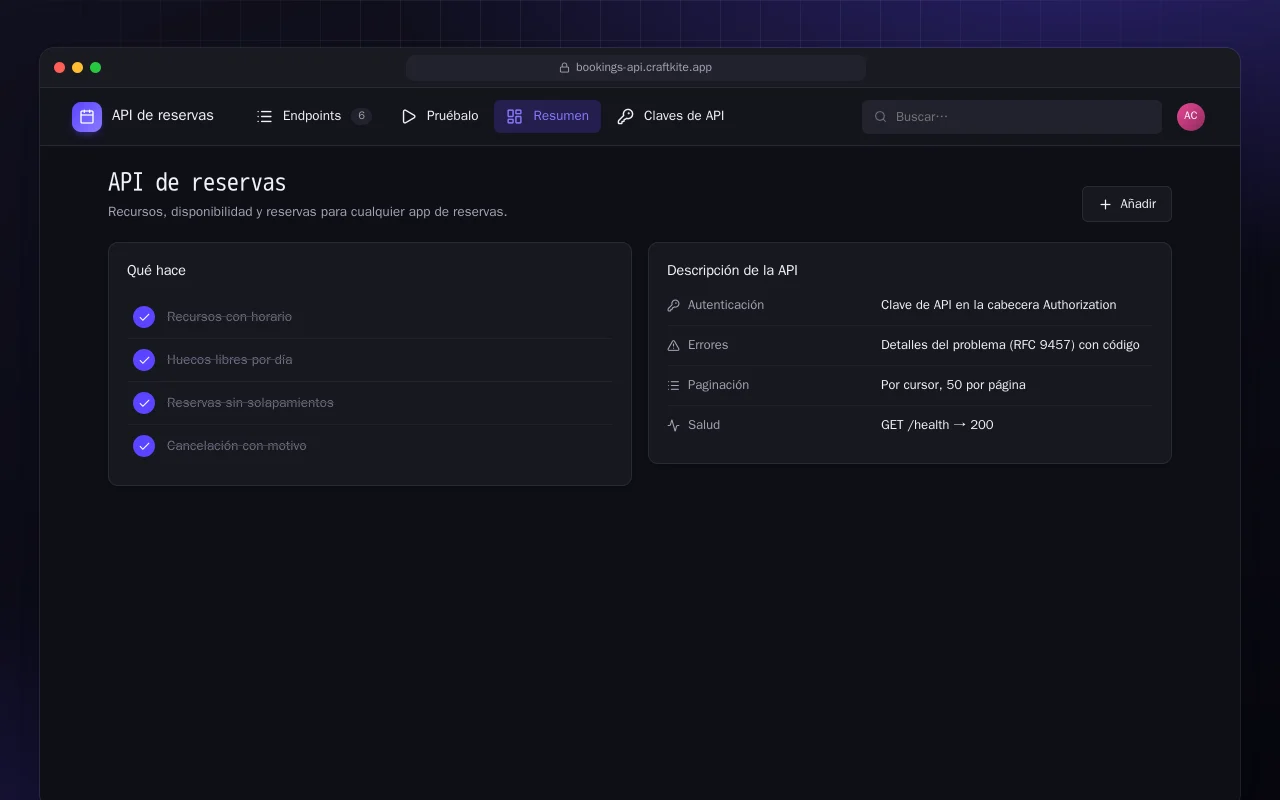Click the 'Autenticación' row label
1280x800 pixels.
coord(726,305)
